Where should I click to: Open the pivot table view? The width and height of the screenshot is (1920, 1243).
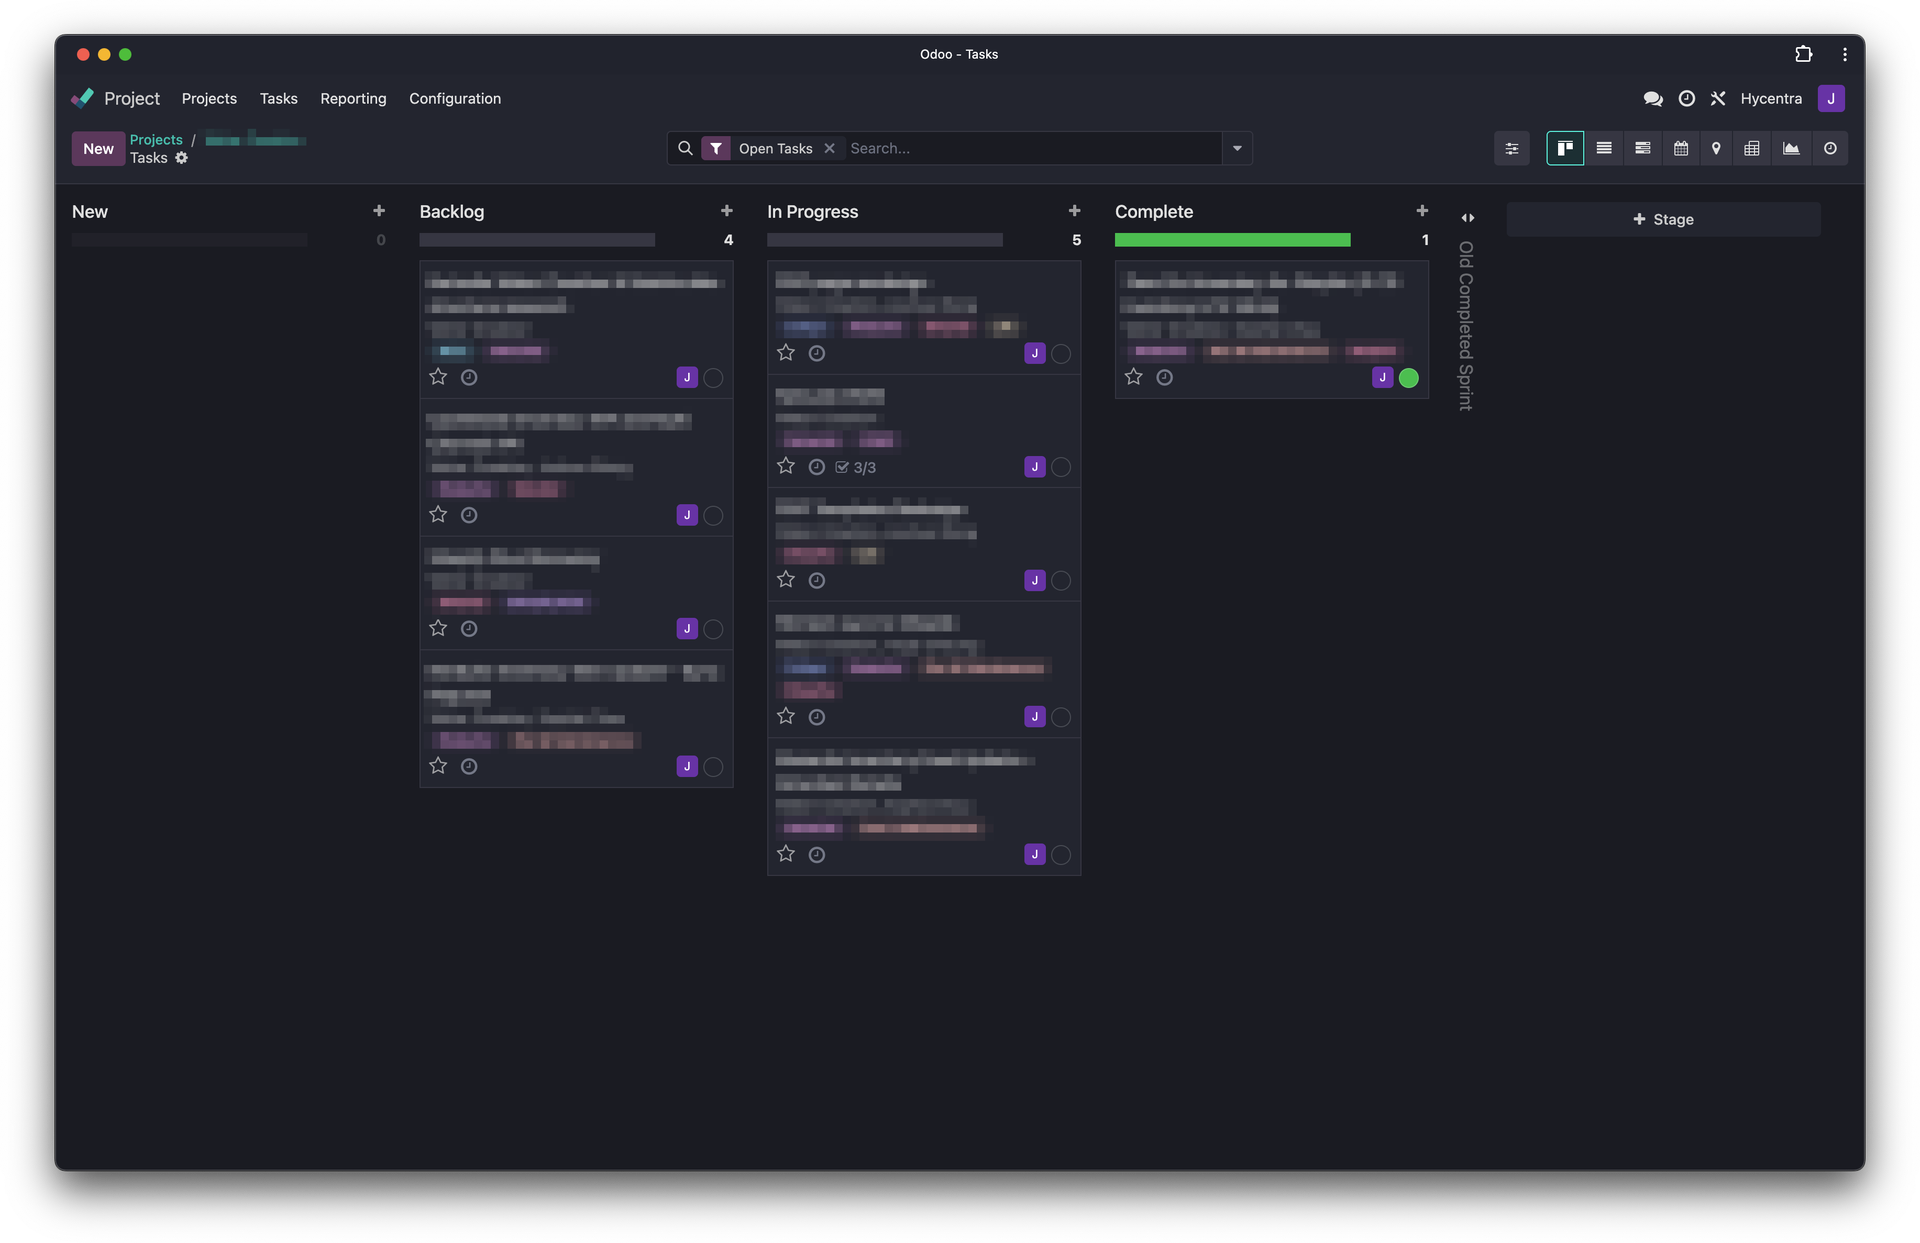(1752, 148)
